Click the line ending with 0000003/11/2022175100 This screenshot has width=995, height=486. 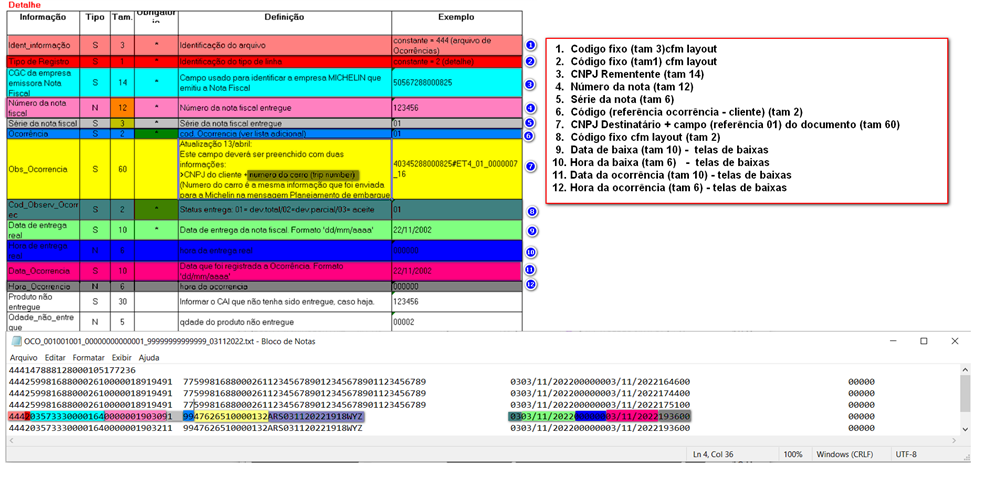point(442,405)
